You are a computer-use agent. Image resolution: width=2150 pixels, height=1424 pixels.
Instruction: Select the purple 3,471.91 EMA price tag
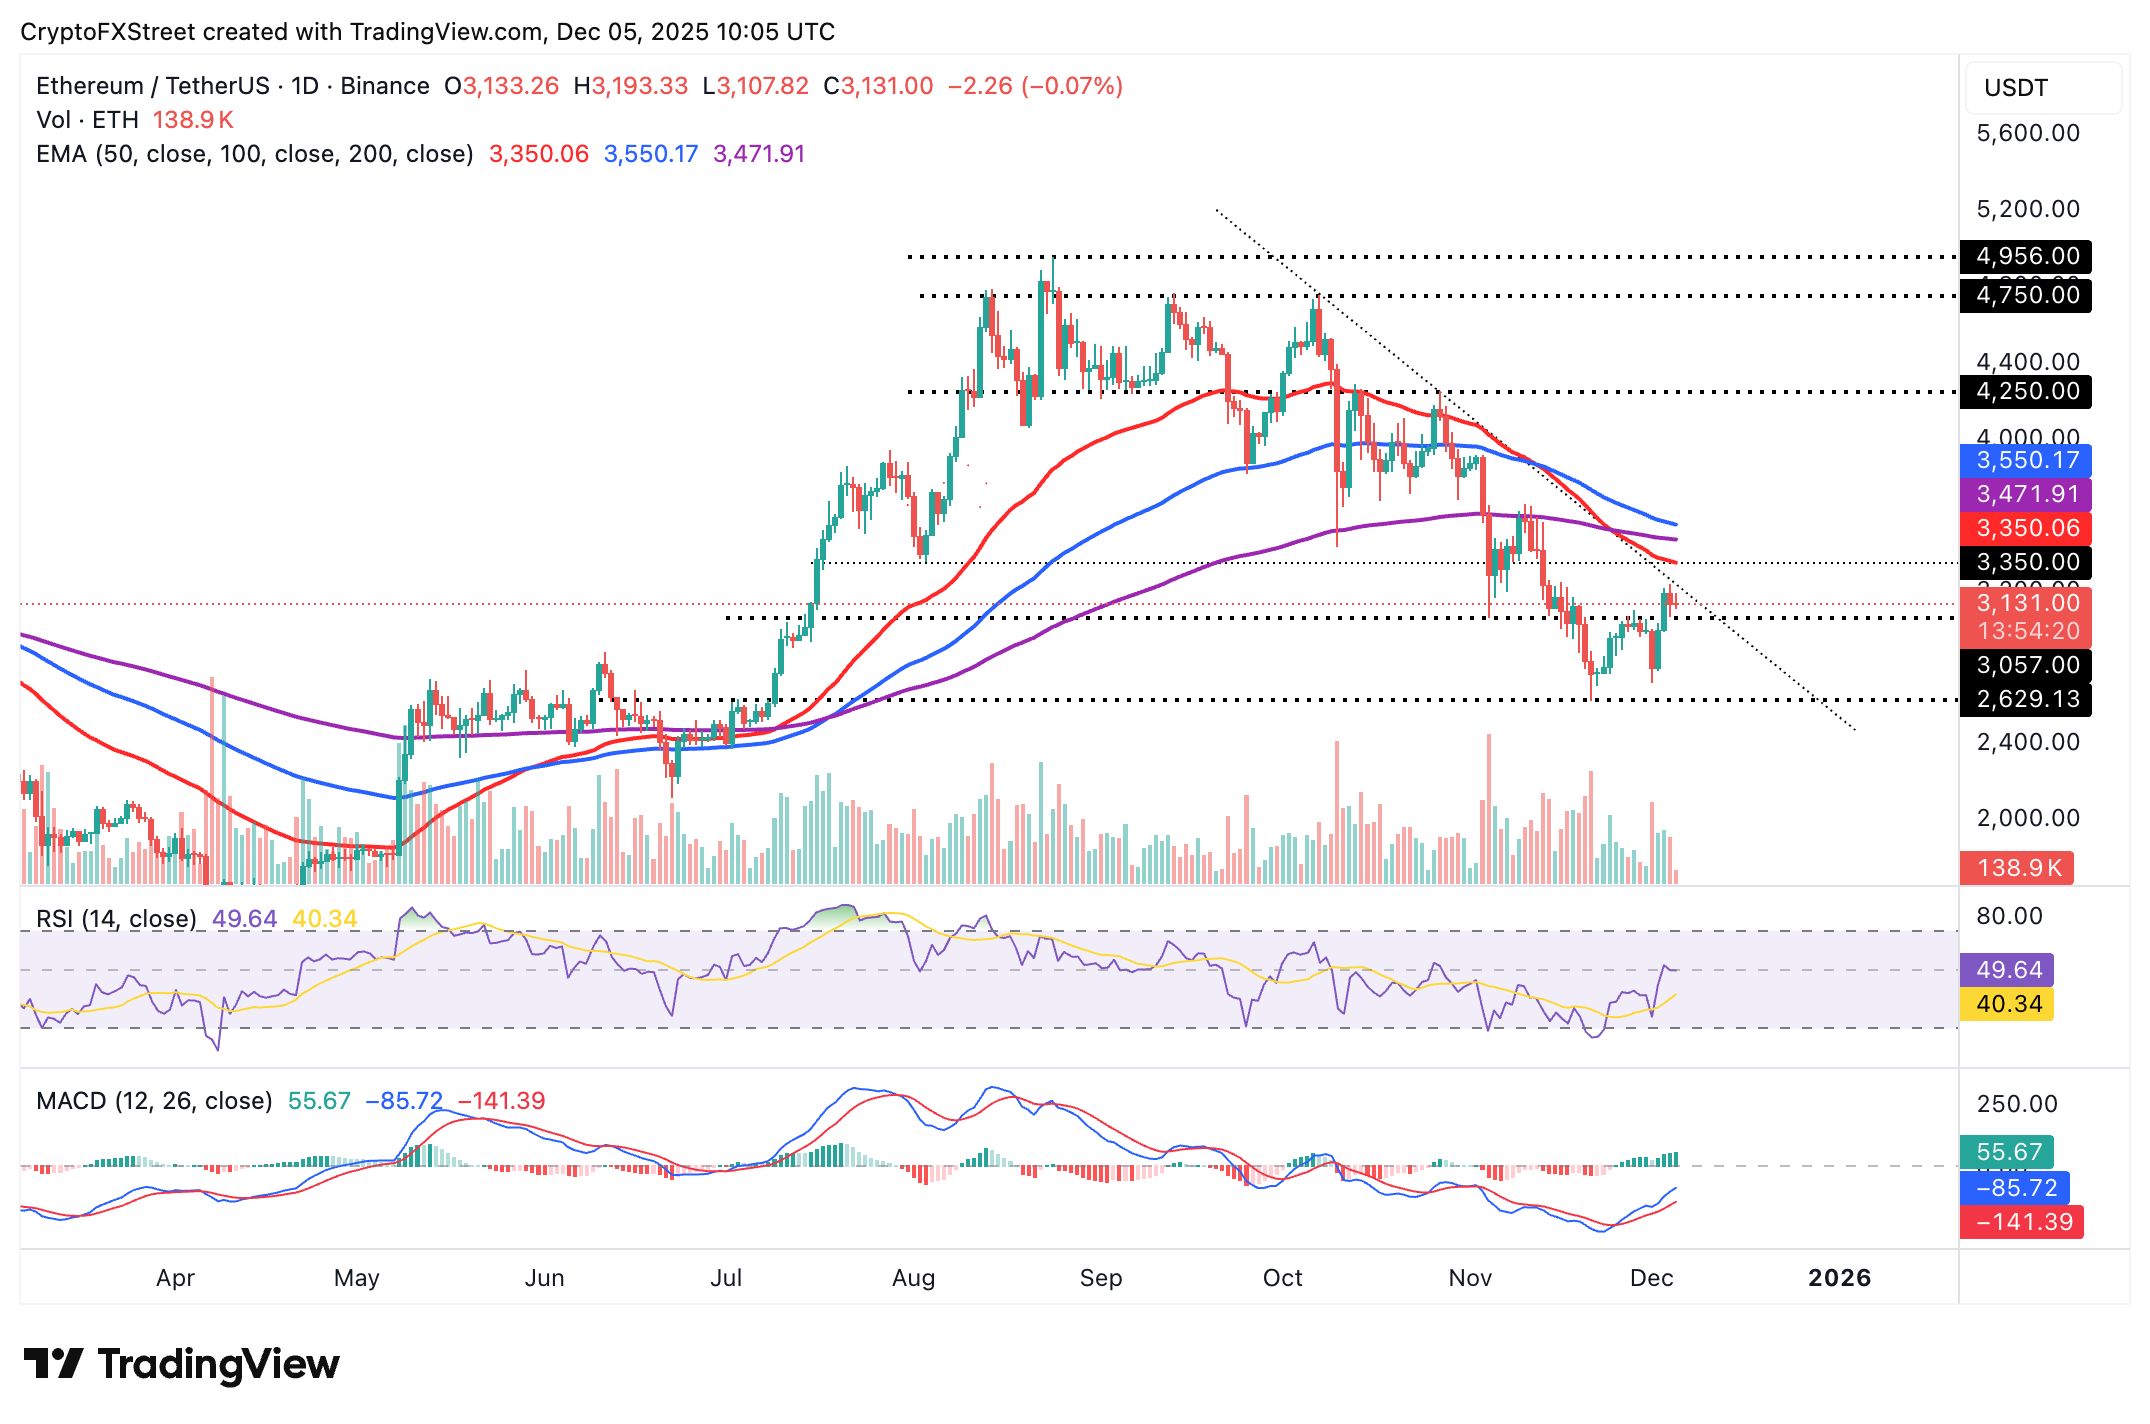2026,494
